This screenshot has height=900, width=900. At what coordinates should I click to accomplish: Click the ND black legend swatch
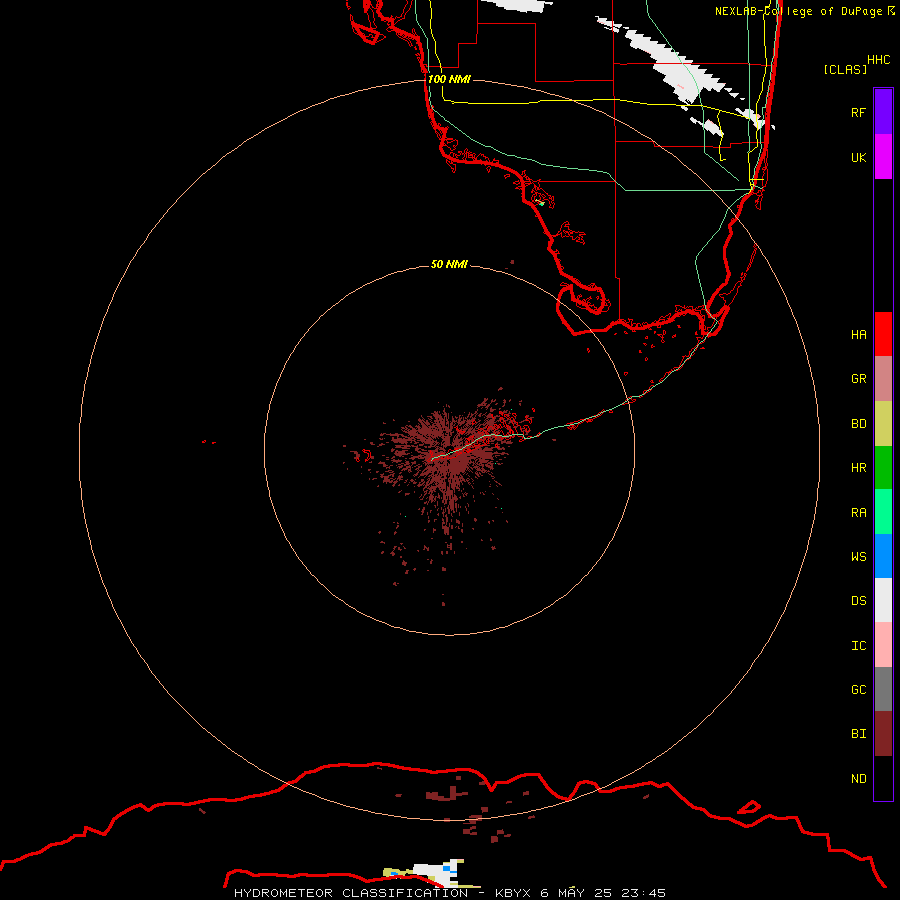click(x=883, y=778)
